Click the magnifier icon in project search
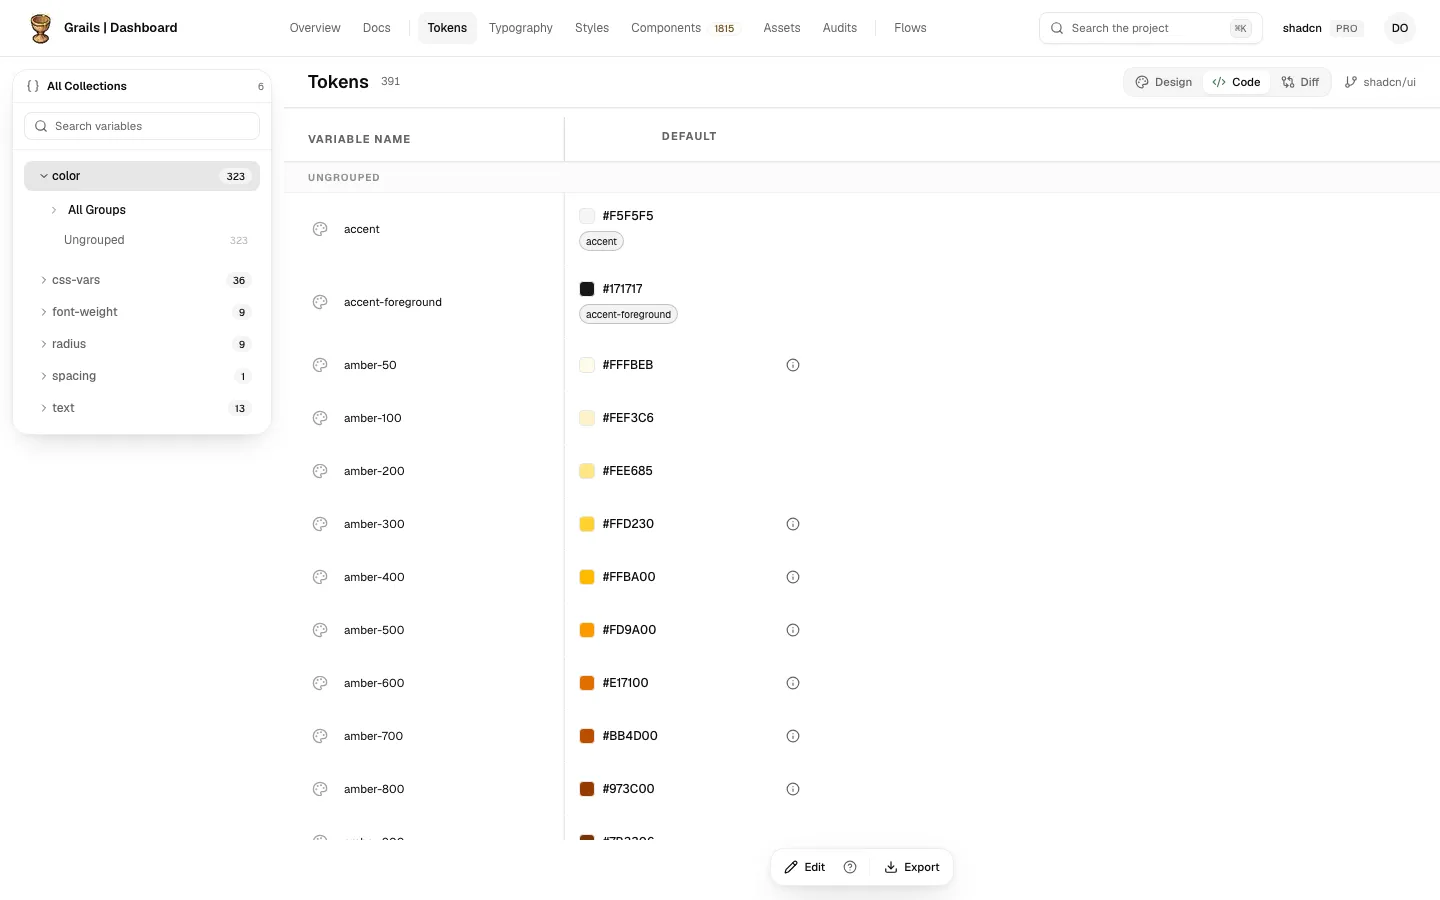The width and height of the screenshot is (1440, 900). [x=1057, y=28]
